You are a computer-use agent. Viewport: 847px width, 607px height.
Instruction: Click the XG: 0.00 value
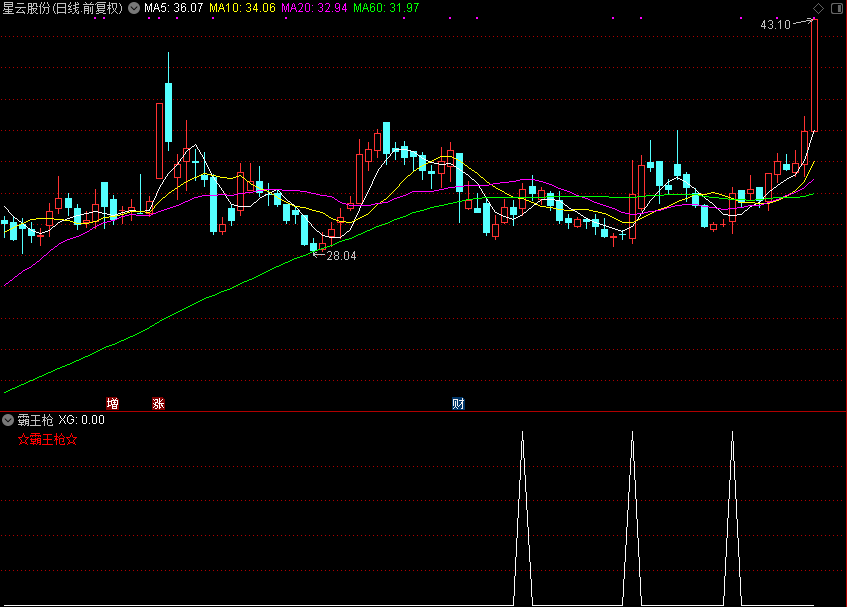82,420
